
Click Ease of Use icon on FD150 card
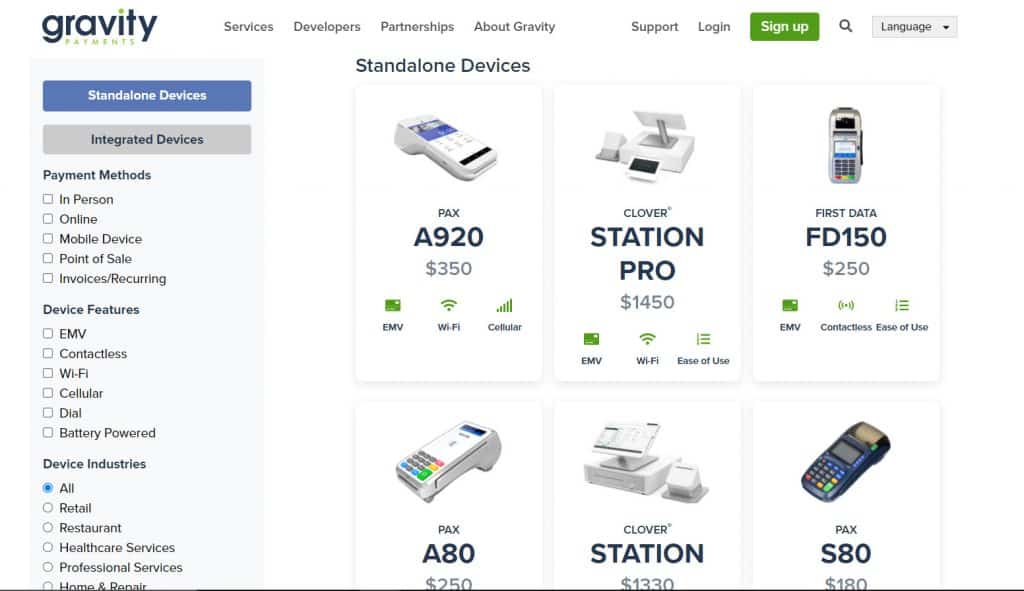902,305
